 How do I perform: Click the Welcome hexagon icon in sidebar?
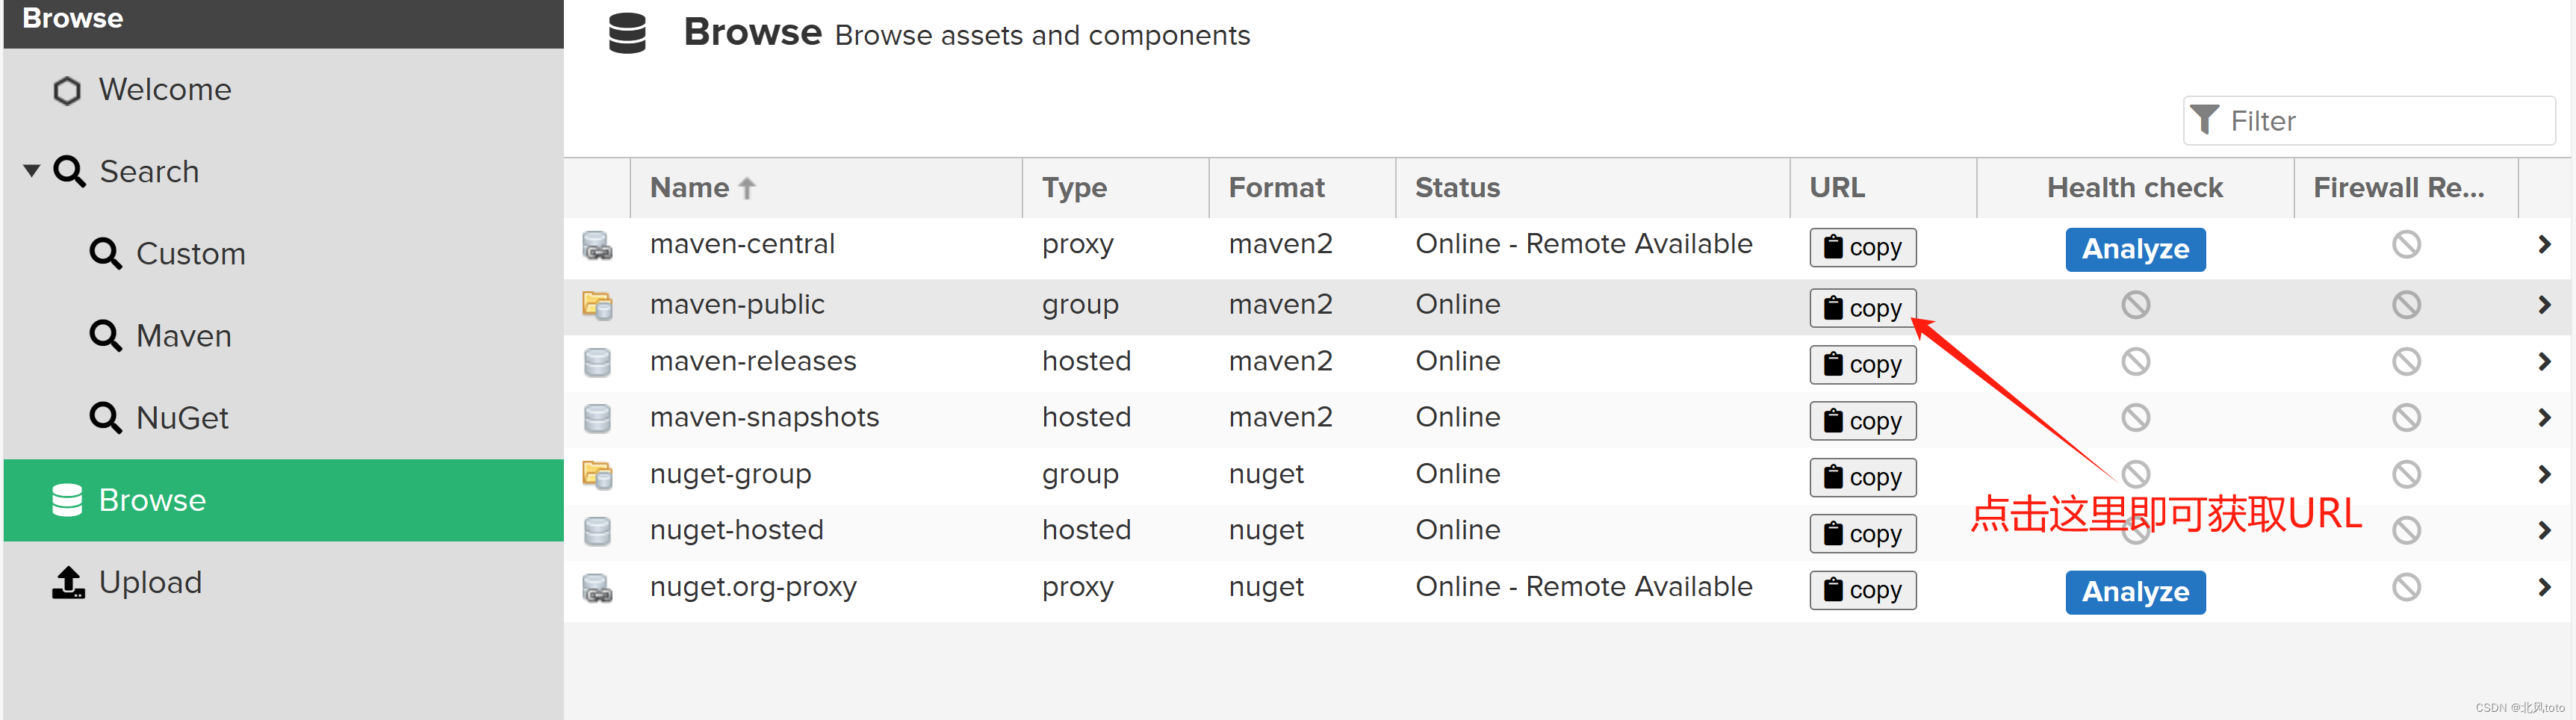pyautogui.click(x=67, y=91)
